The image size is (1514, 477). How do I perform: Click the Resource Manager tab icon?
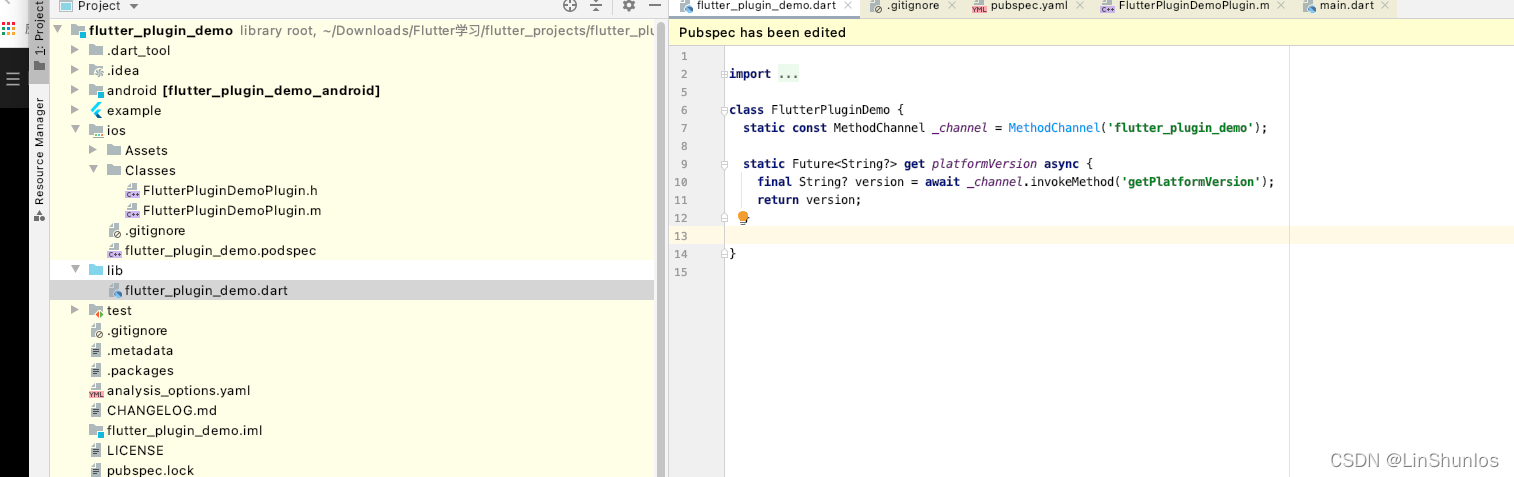(x=39, y=215)
